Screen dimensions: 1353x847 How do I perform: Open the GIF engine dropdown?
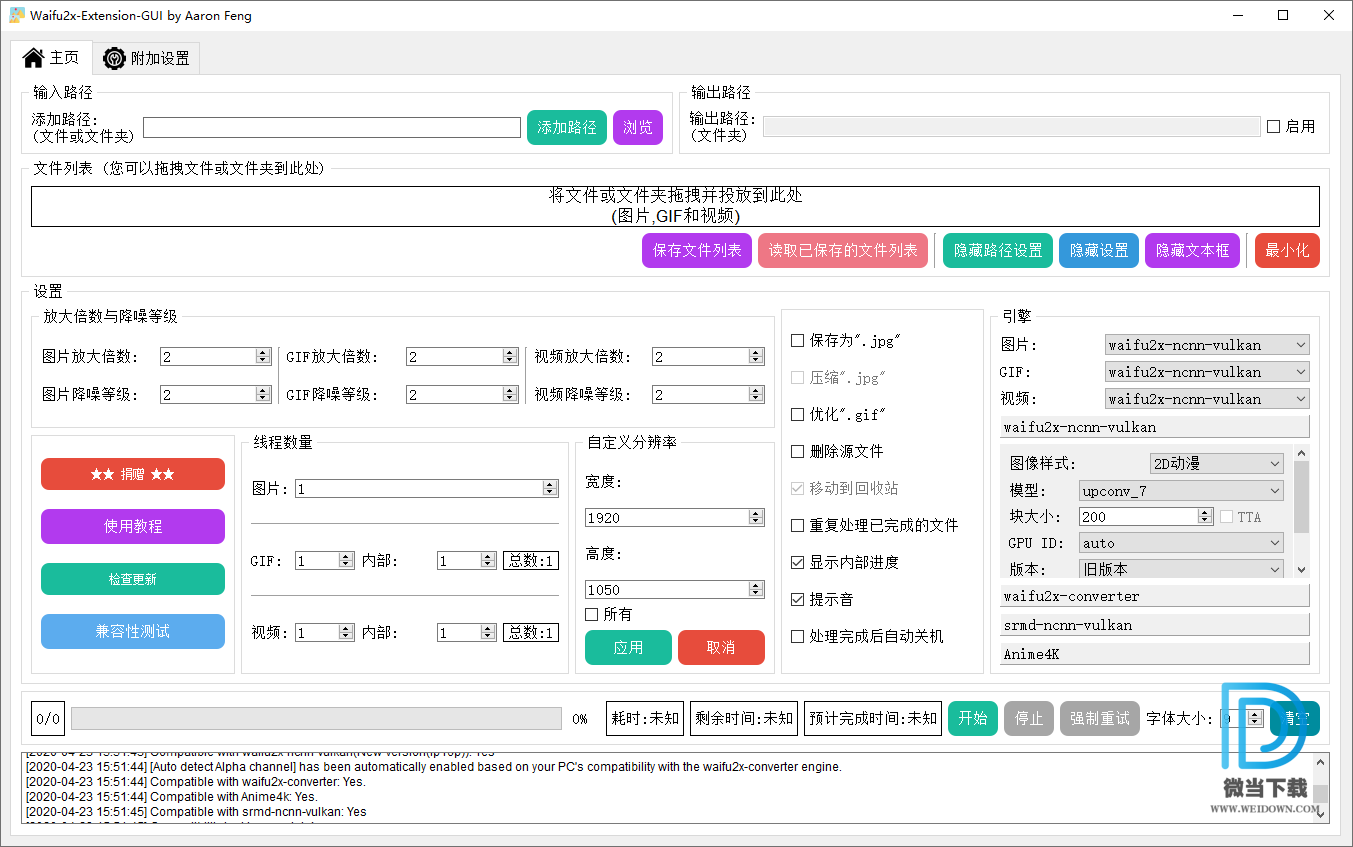1207,372
